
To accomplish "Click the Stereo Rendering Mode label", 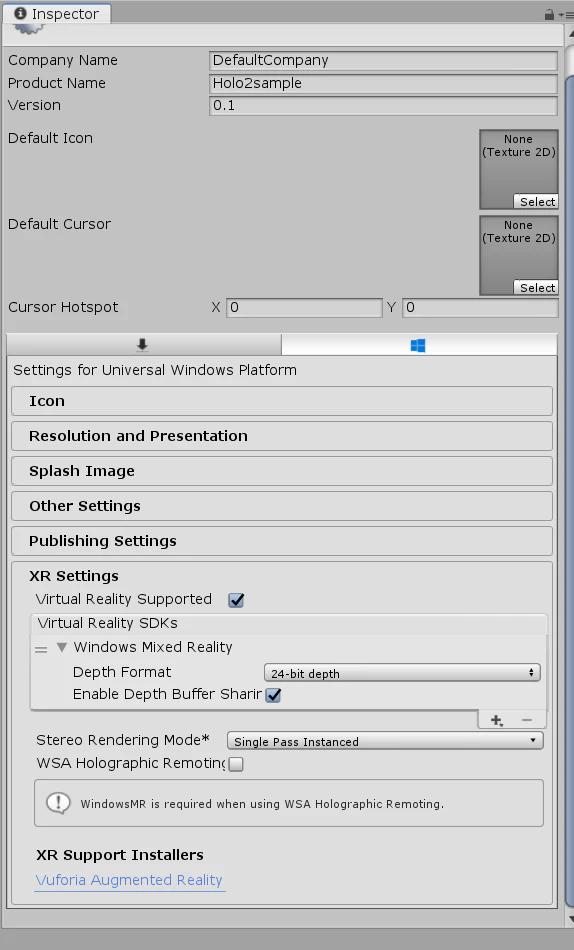I will tap(123, 740).
